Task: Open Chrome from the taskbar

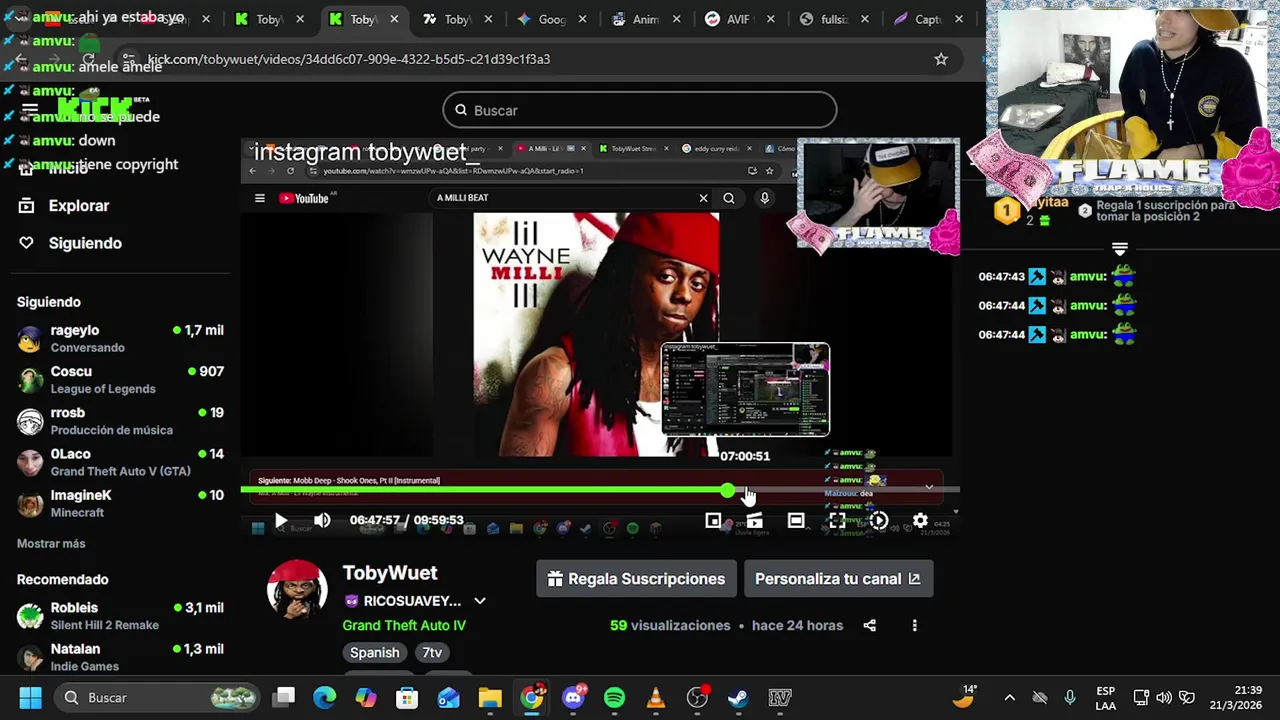Action: click(x=532, y=697)
